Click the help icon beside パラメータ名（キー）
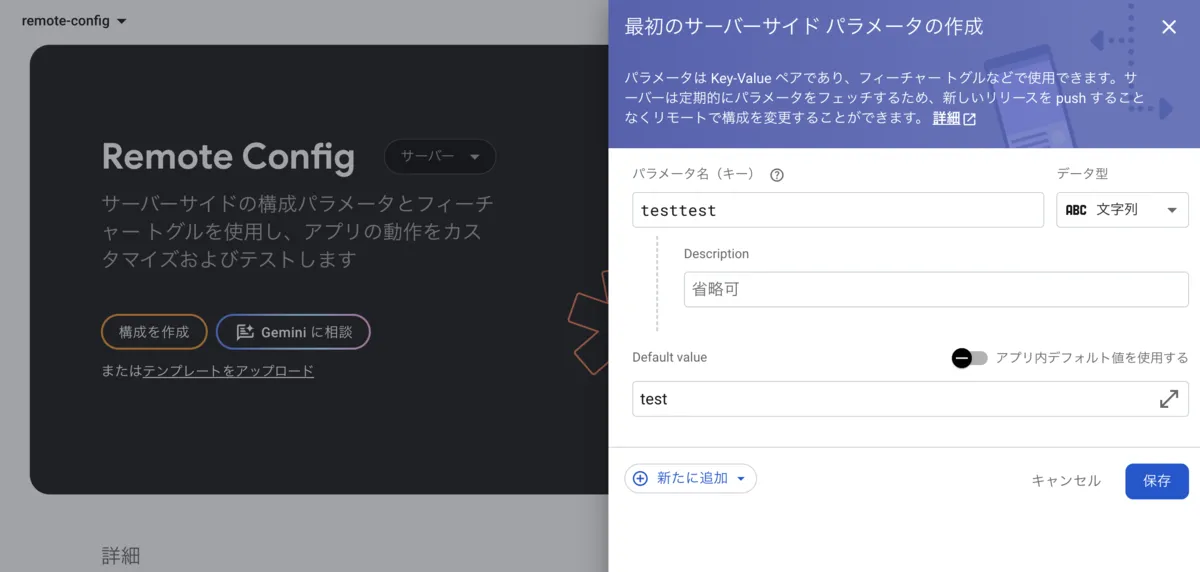The height and width of the screenshot is (572, 1200). tap(777, 175)
